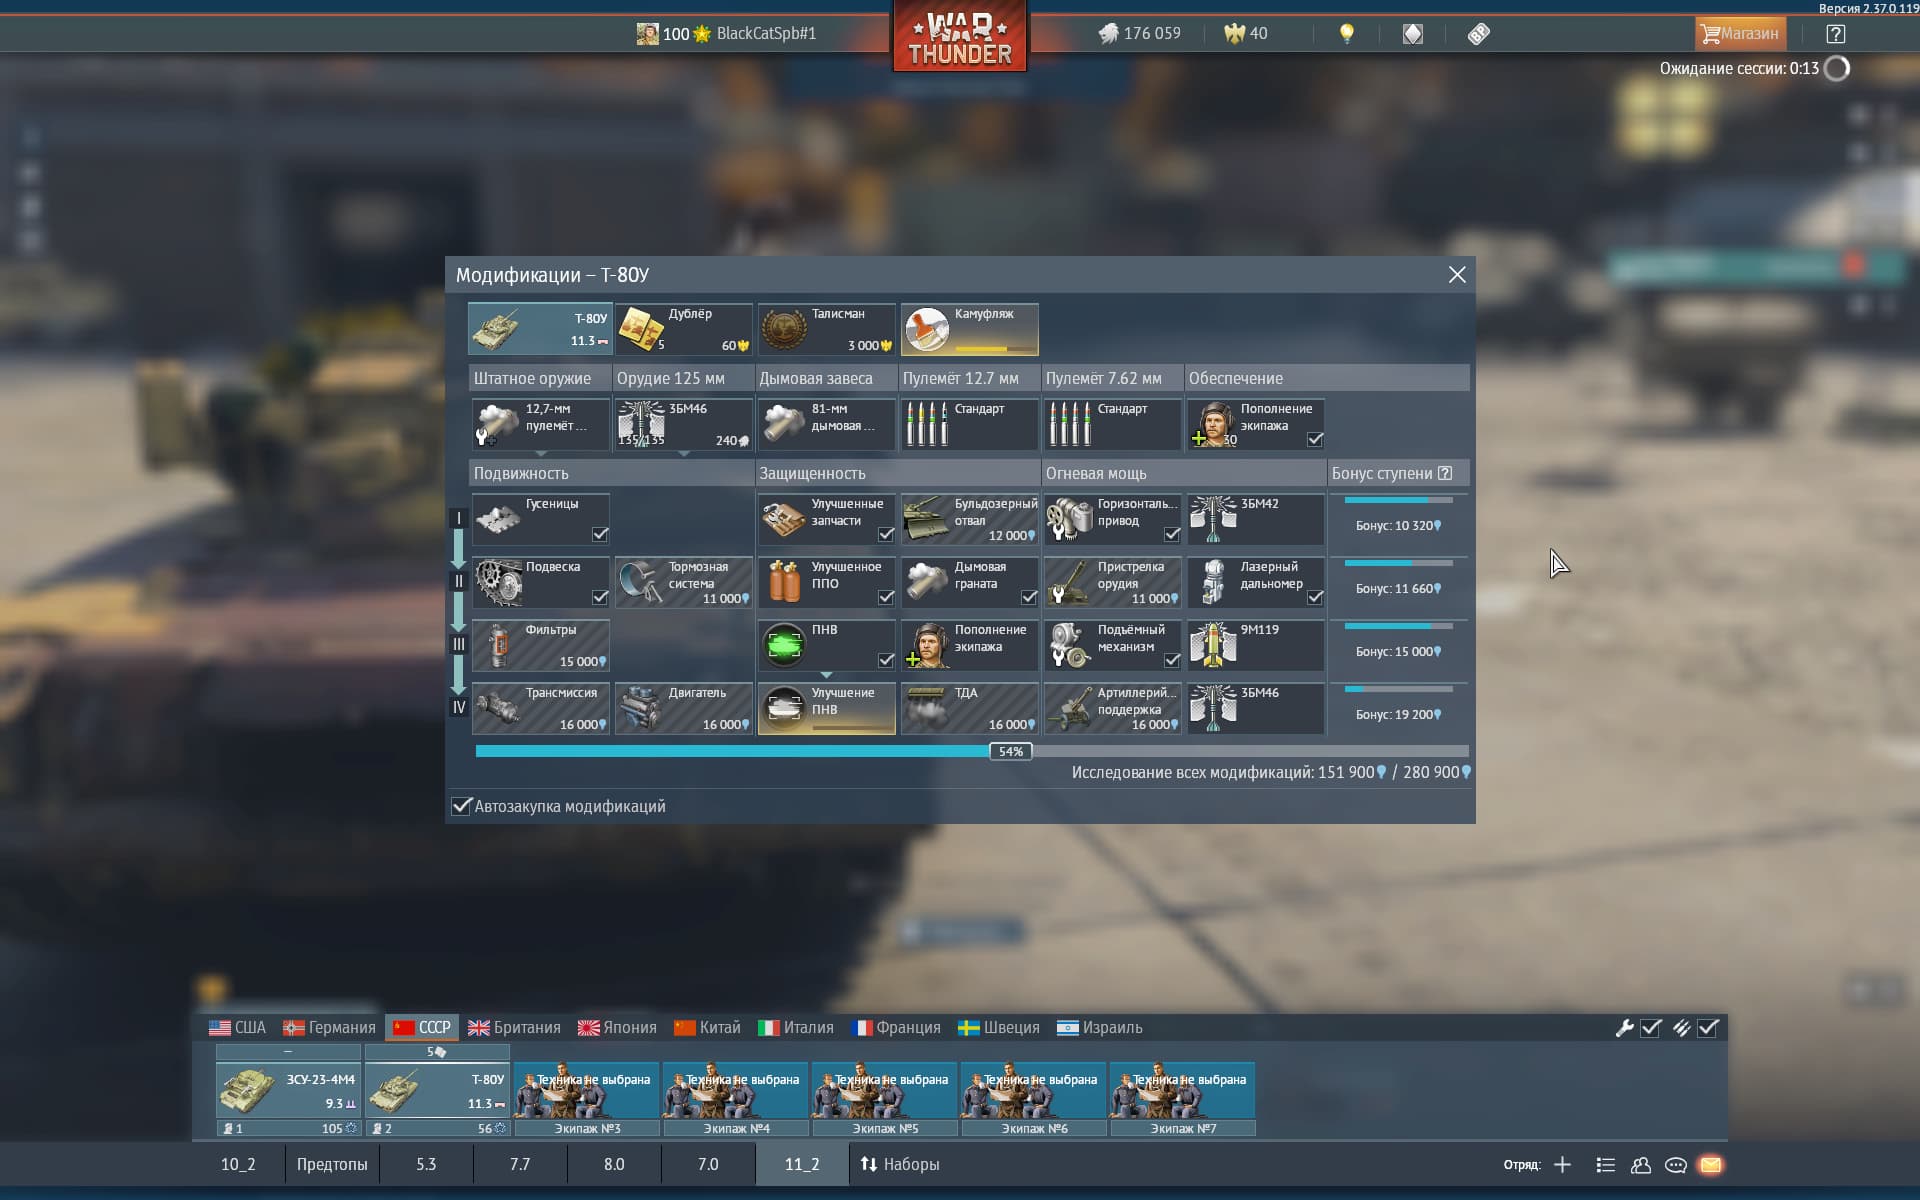This screenshot has width=1920, height=1200.
Task: Select the Лазерный дальномер modification
Action: pos(1255,582)
